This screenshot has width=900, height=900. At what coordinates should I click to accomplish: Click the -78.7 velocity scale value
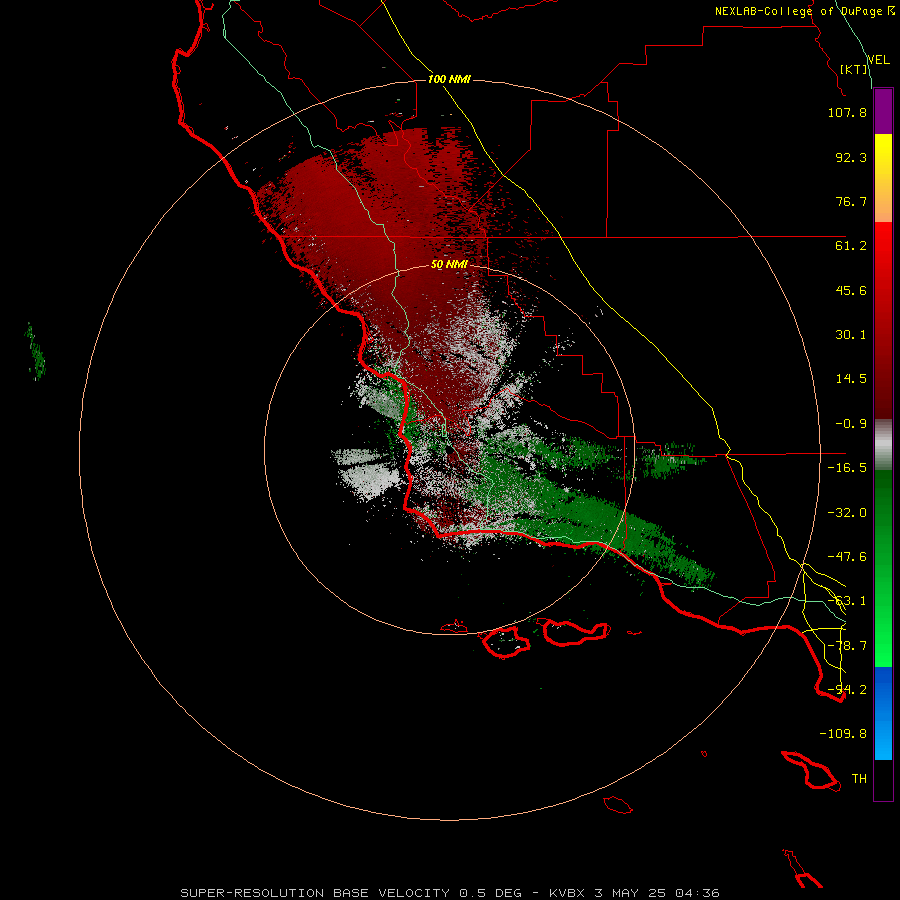coord(847,646)
